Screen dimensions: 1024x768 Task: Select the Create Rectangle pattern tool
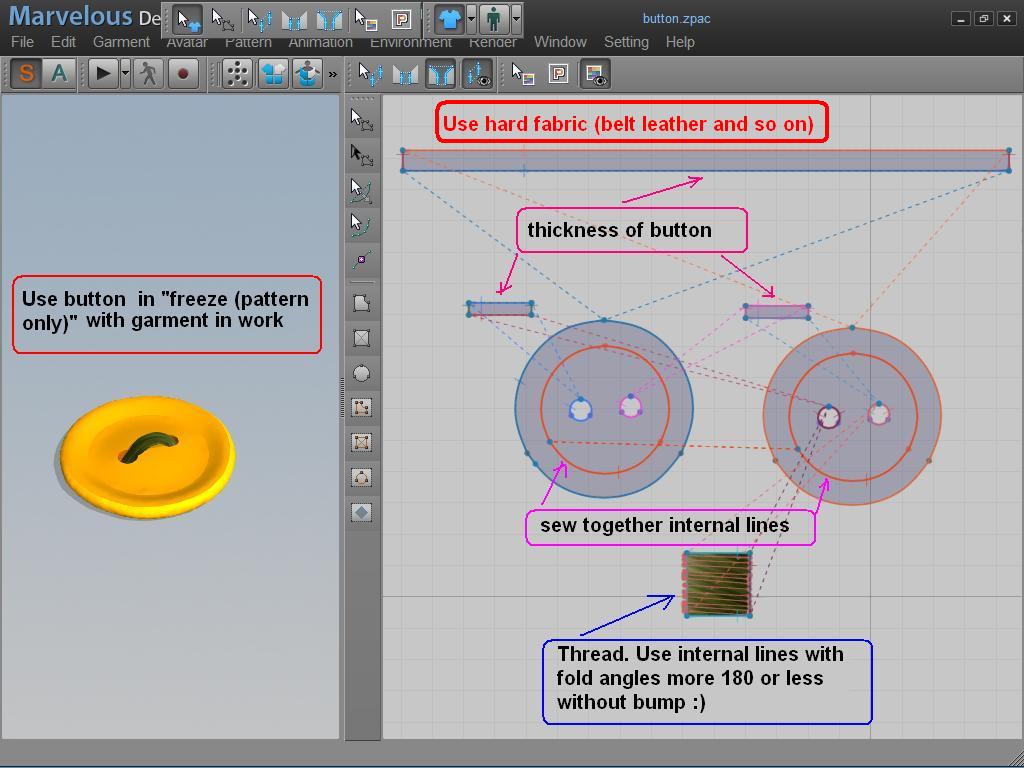(x=362, y=338)
